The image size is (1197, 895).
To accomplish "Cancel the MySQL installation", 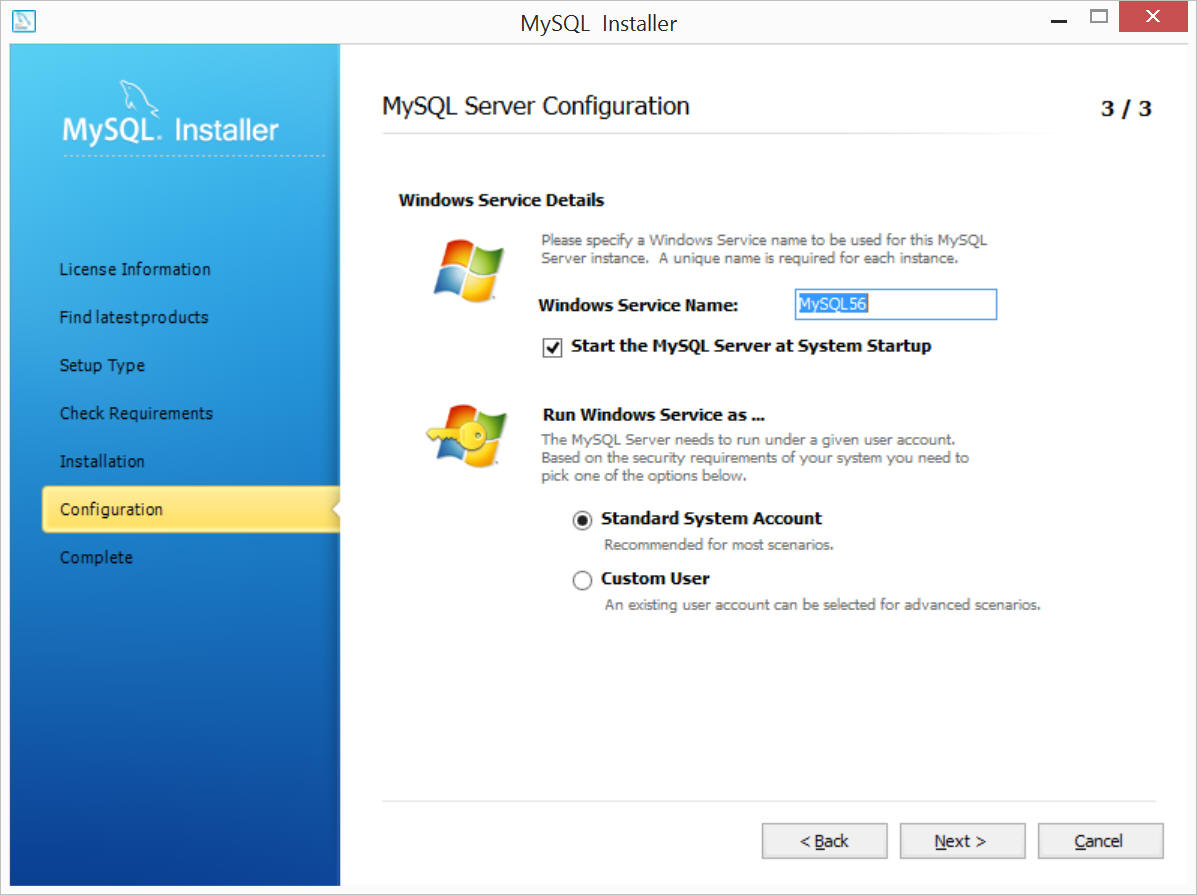I will [x=1100, y=841].
